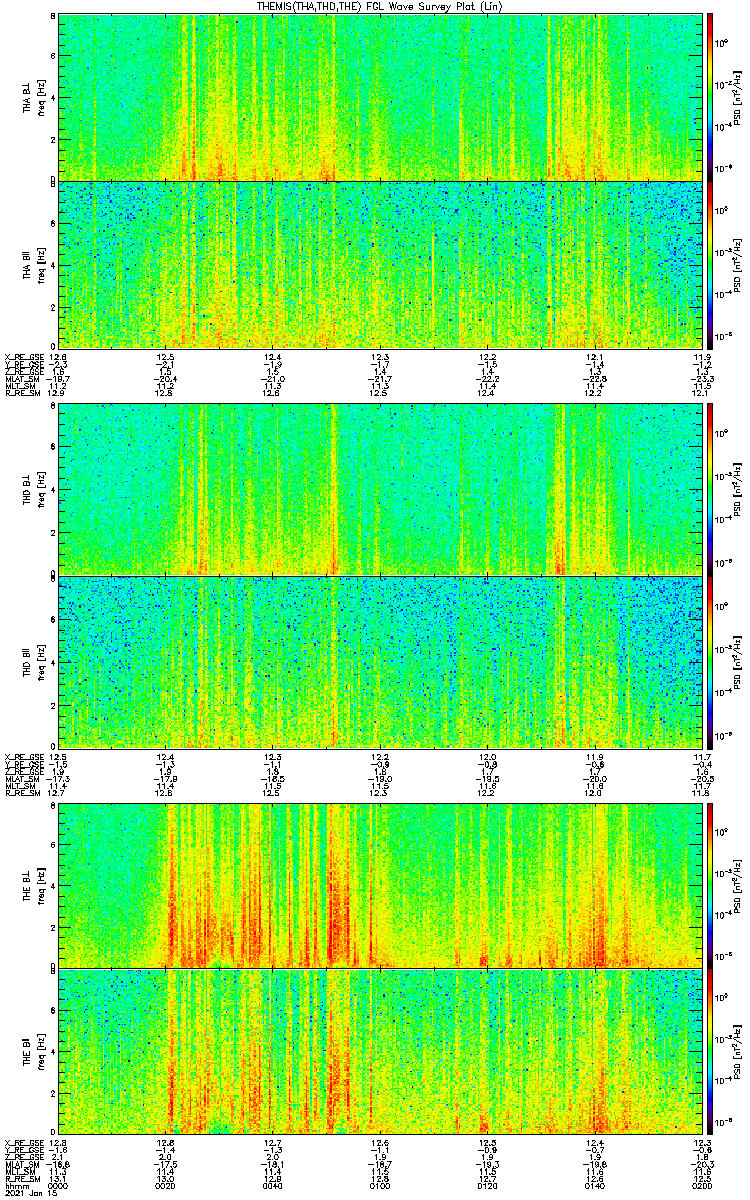
Task: Click the THD B∥ spectrogram panel
Action: (x=380, y=661)
